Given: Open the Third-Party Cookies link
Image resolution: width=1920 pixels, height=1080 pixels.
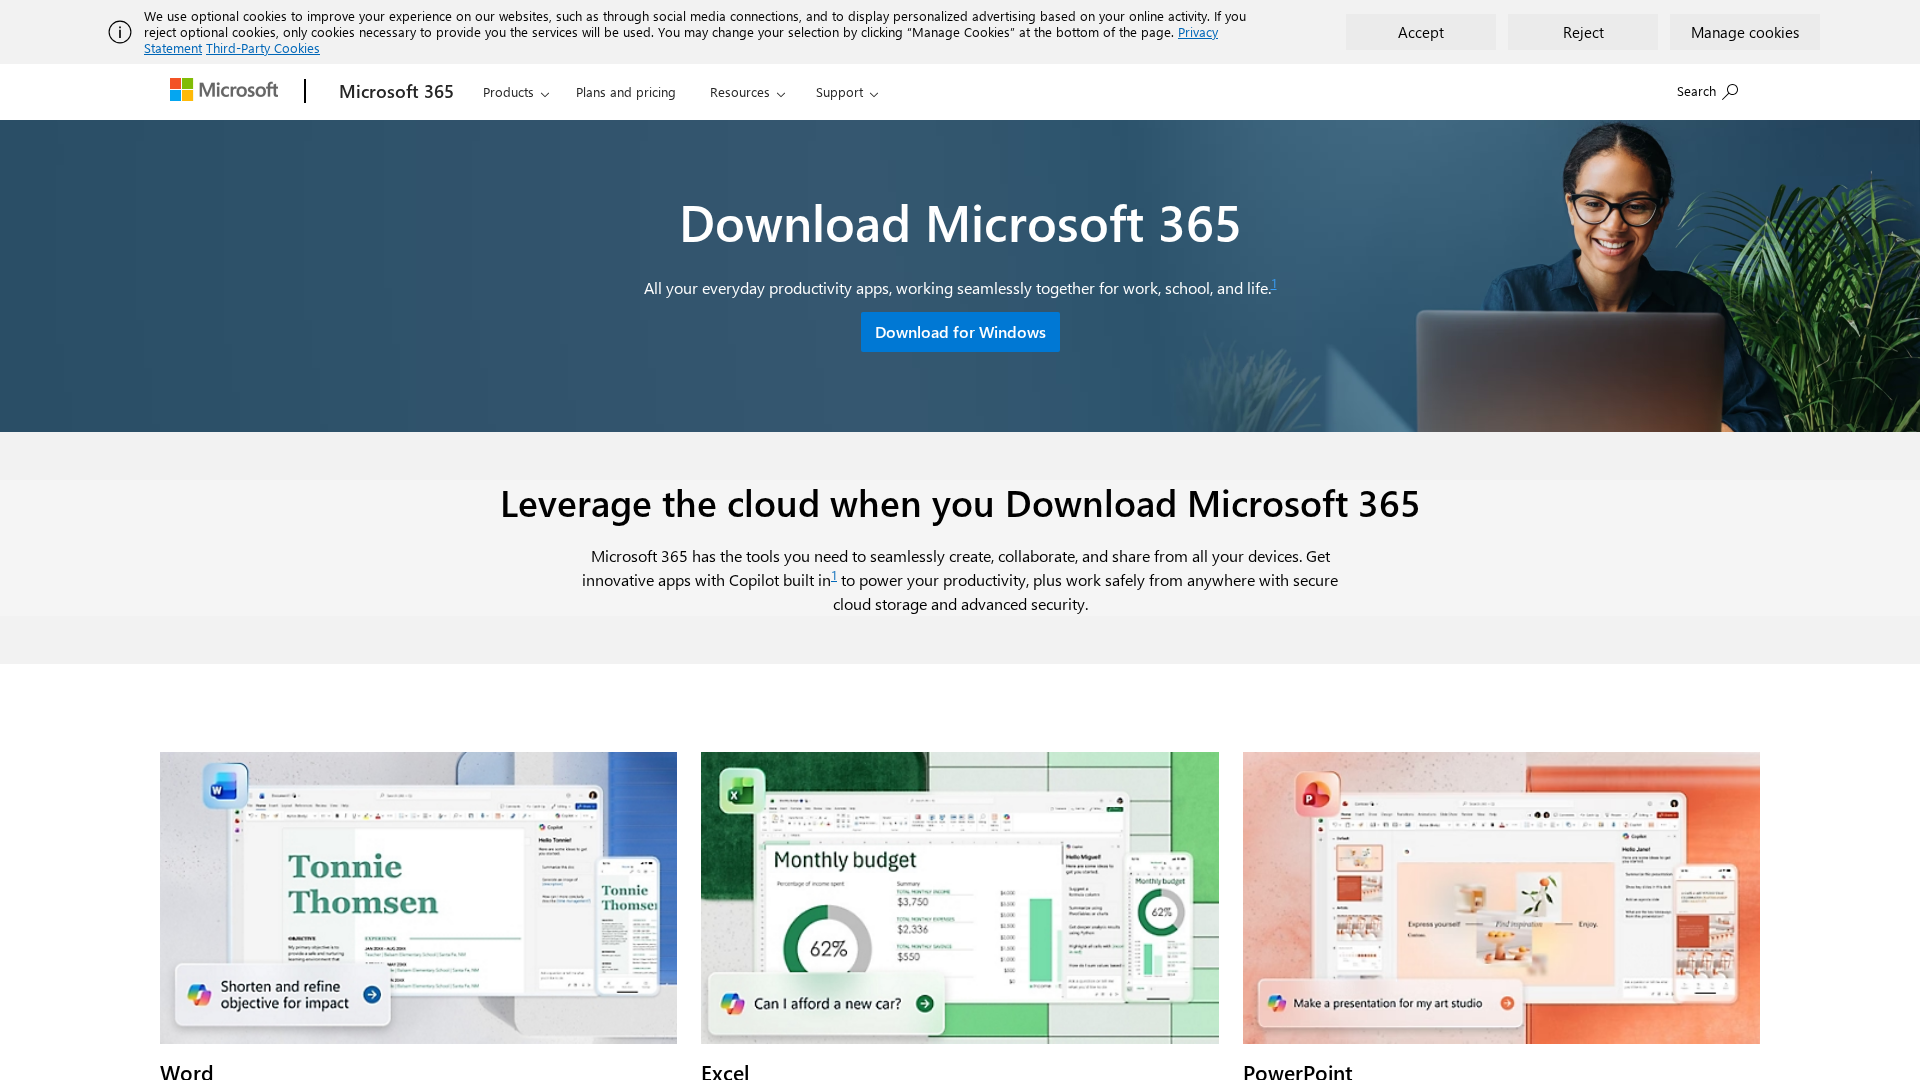Looking at the screenshot, I should 263,48.
